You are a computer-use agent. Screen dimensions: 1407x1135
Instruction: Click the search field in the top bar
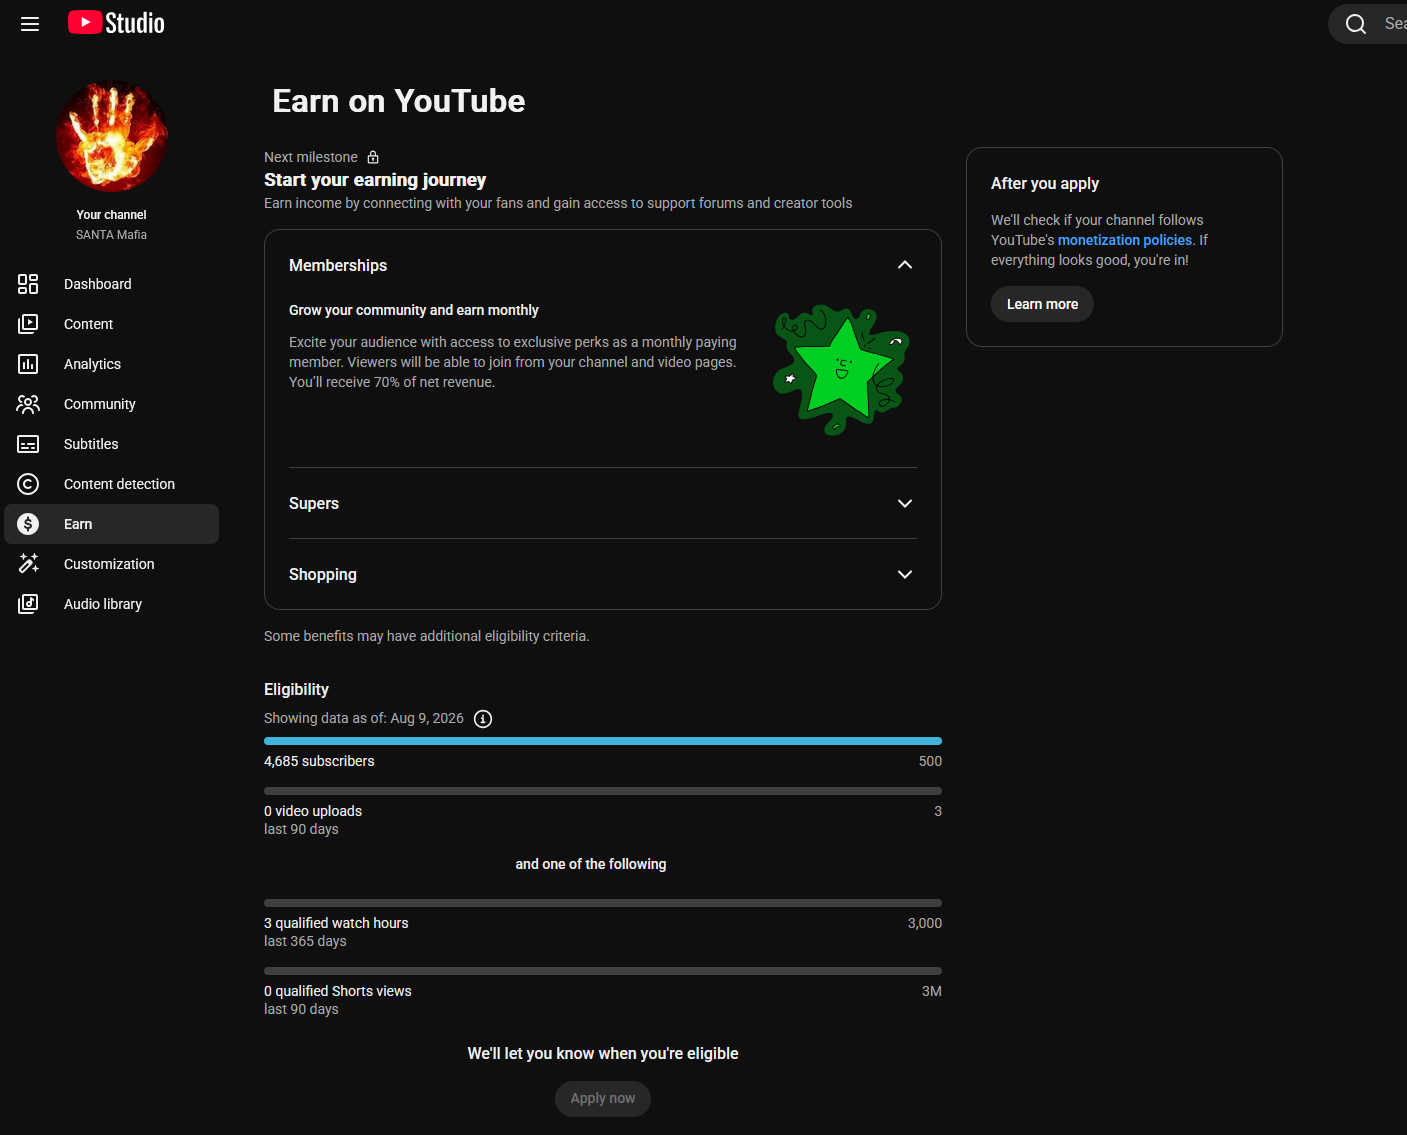tap(1367, 24)
